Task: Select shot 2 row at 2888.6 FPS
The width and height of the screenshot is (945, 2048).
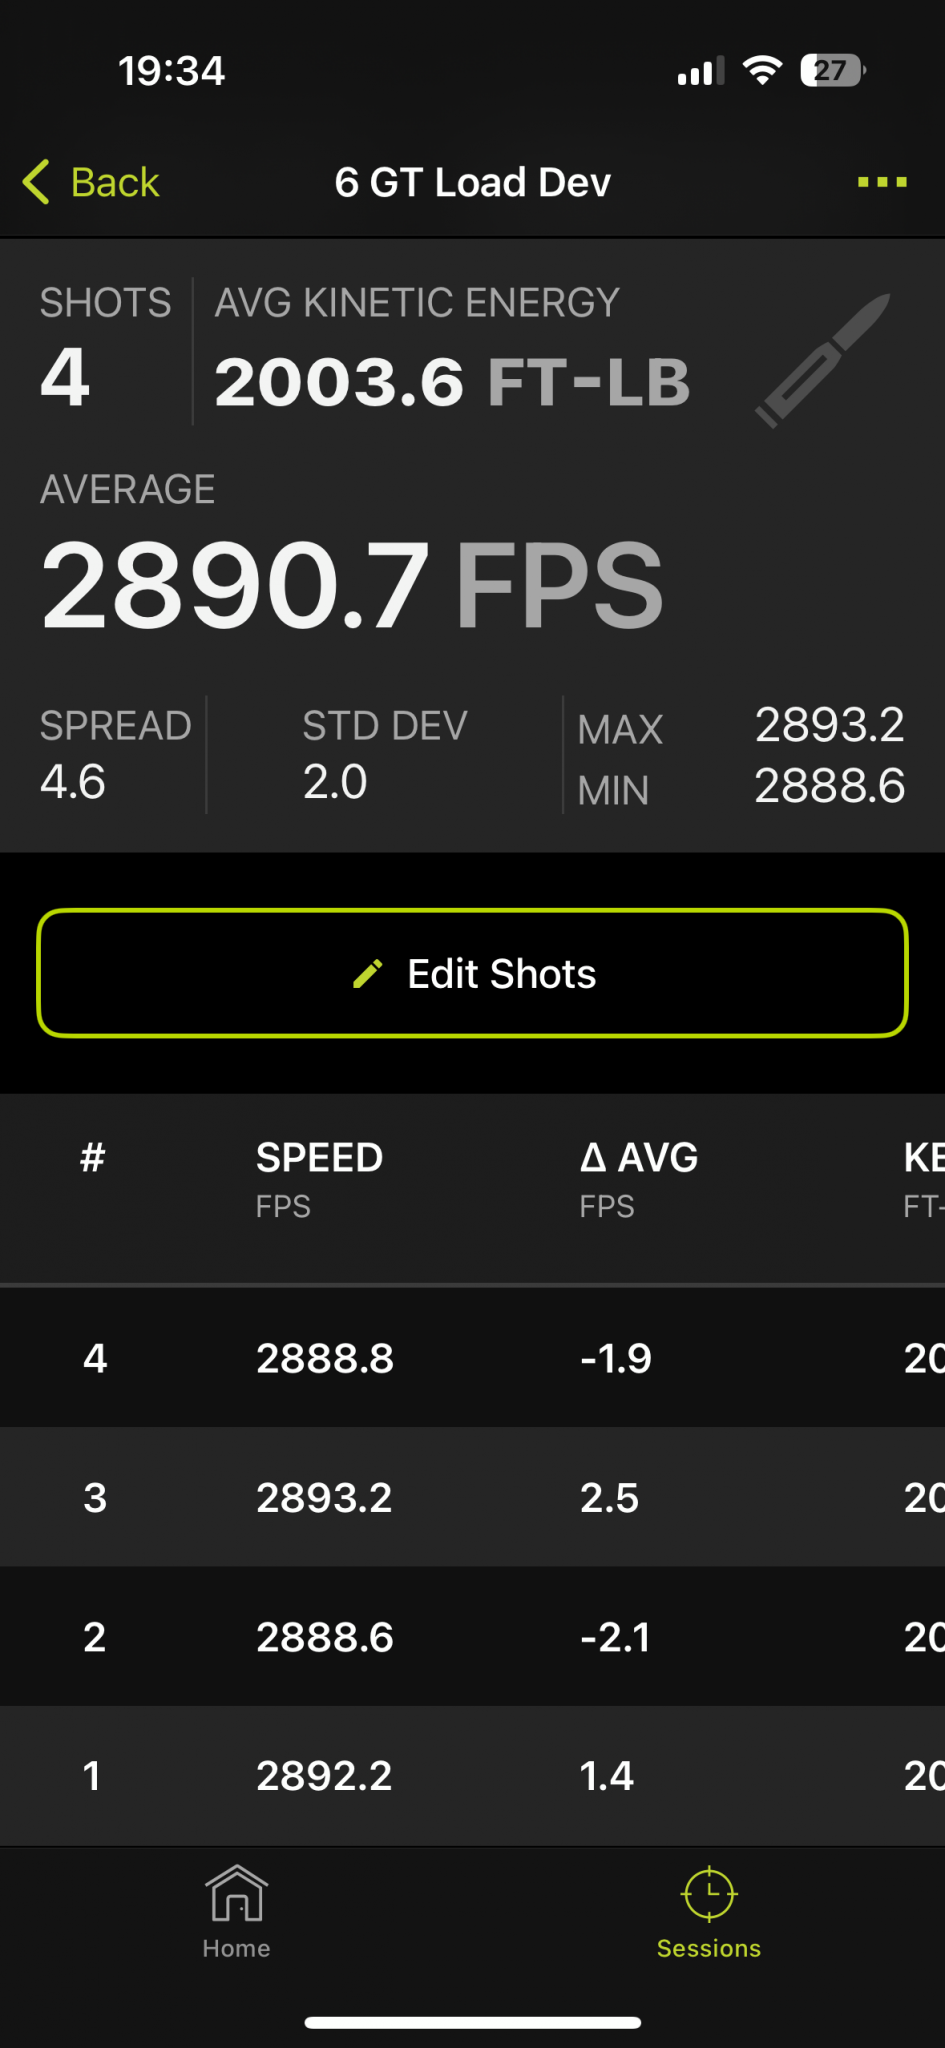Action: tap(472, 1637)
